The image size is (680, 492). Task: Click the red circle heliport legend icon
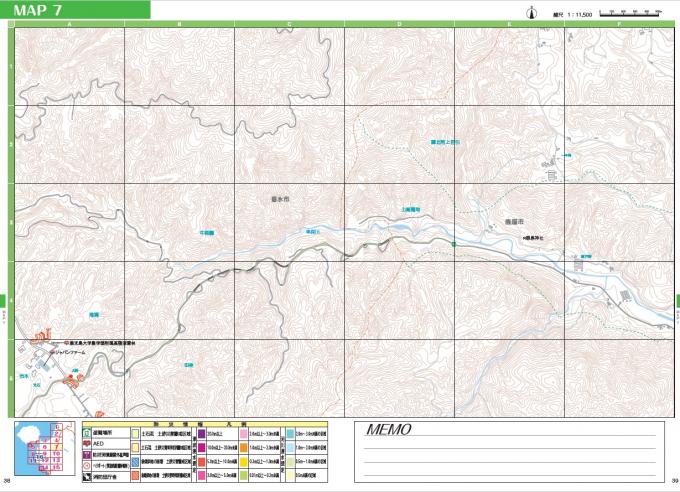[x=87, y=466]
